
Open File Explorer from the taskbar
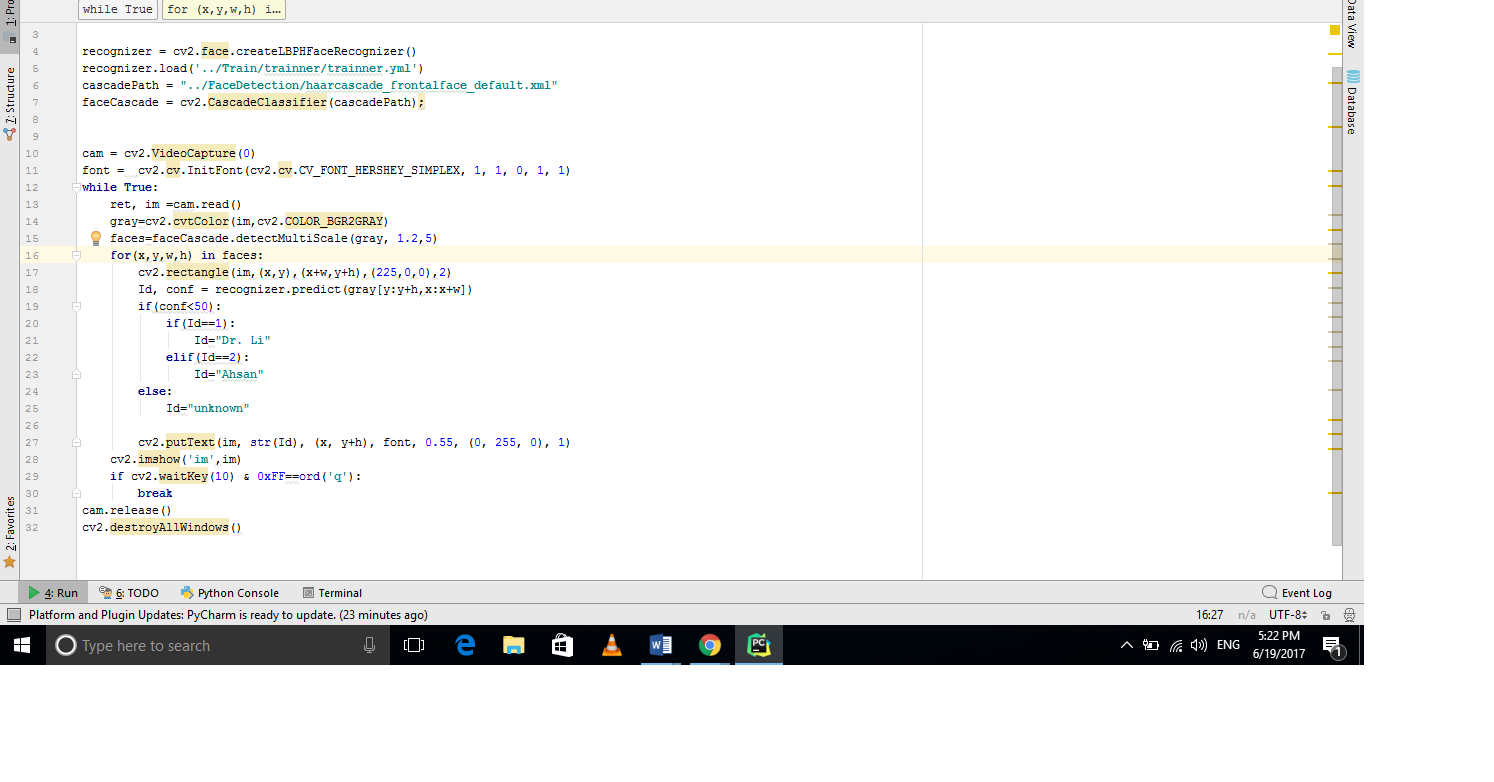point(513,645)
